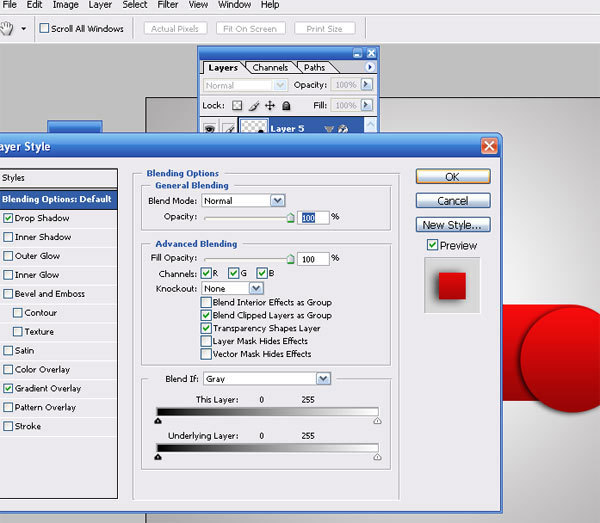Click the OK button
This screenshot has width=600, height=523.
[452, 176]
